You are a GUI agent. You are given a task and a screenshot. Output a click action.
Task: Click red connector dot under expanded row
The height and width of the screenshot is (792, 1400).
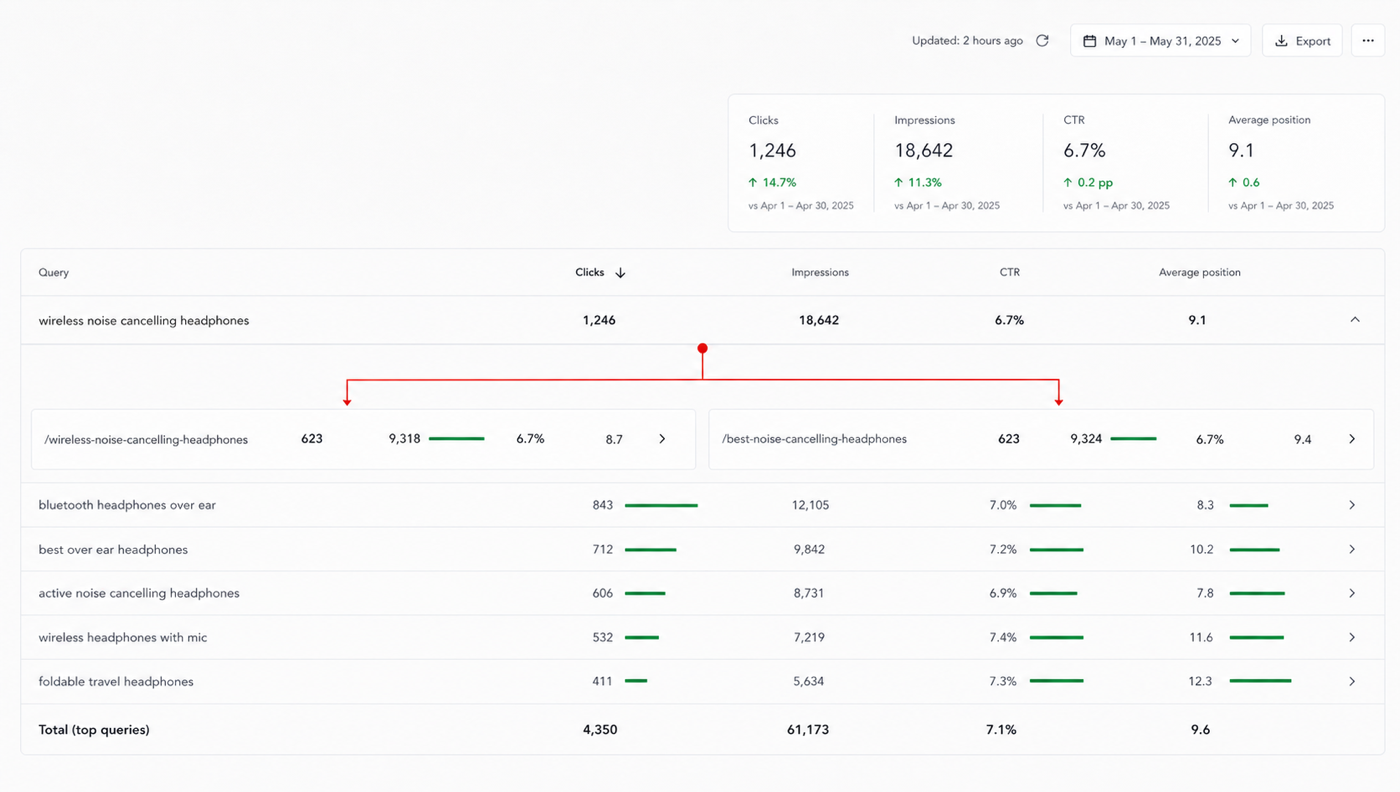point(703,348)
